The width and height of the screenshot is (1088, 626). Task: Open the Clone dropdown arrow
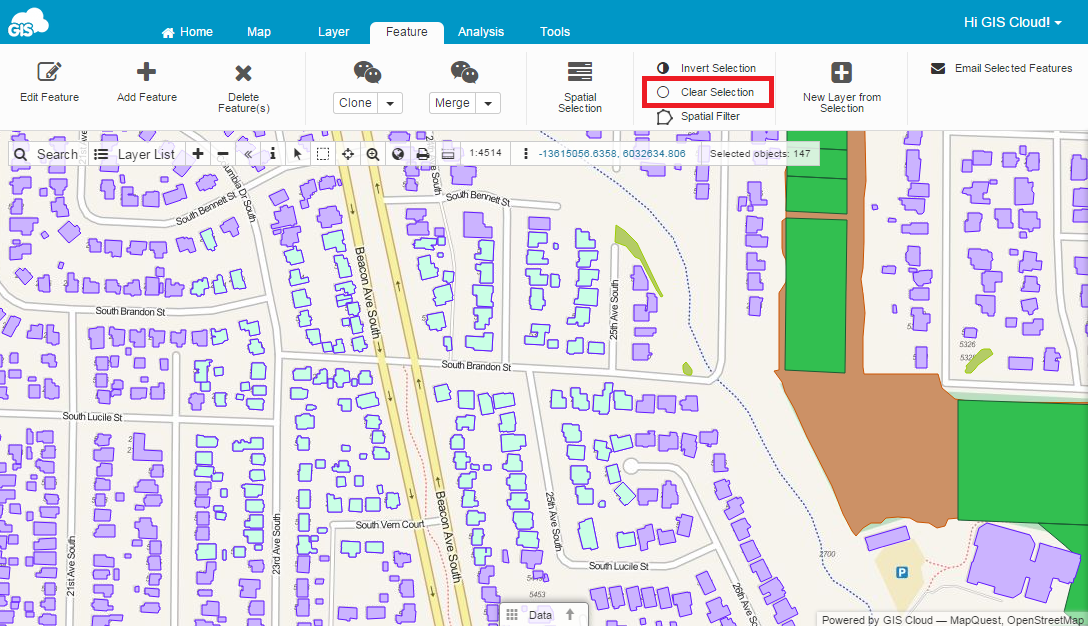[x=390, y=103]
